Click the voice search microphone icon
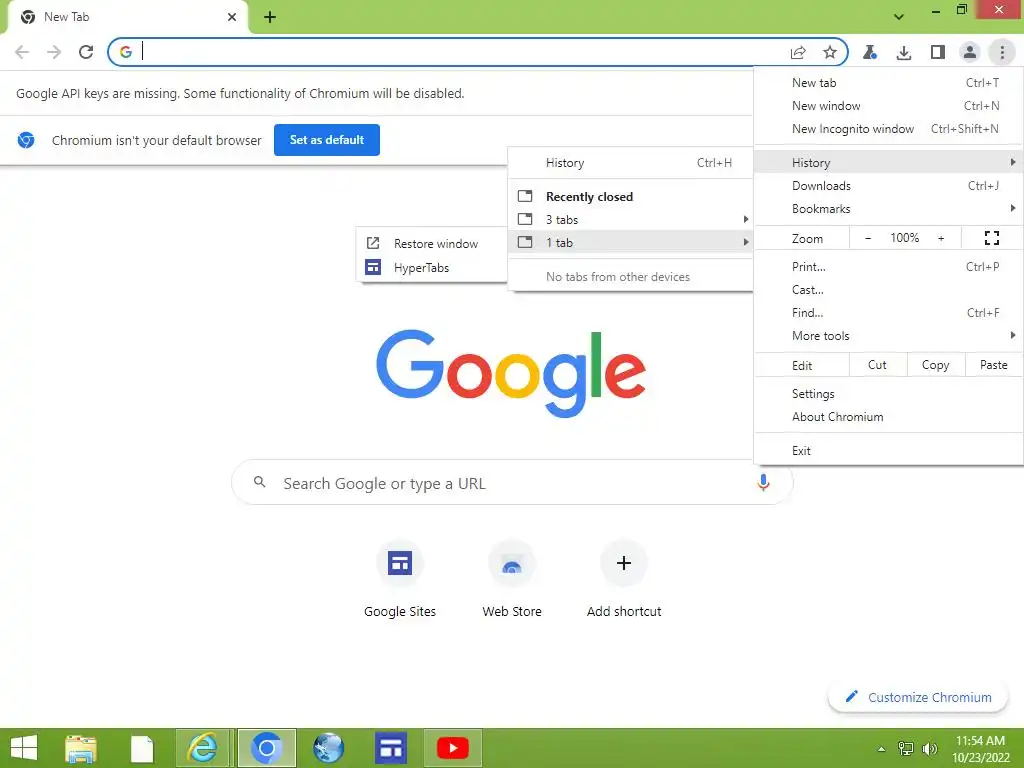The image size is (1024, 768). (x=763, y=483)
